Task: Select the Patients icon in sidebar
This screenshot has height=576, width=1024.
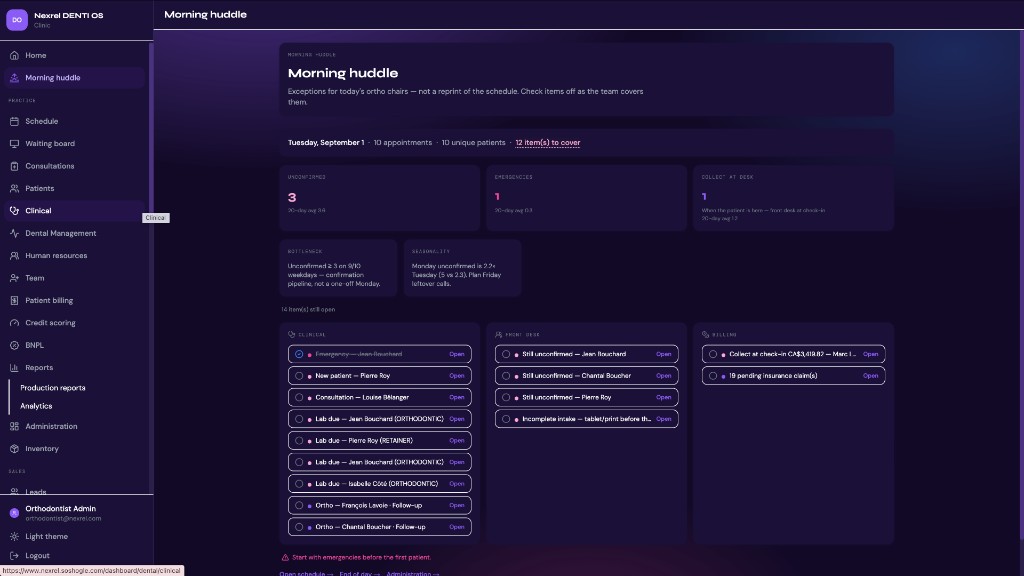Action: coord(14,189)
